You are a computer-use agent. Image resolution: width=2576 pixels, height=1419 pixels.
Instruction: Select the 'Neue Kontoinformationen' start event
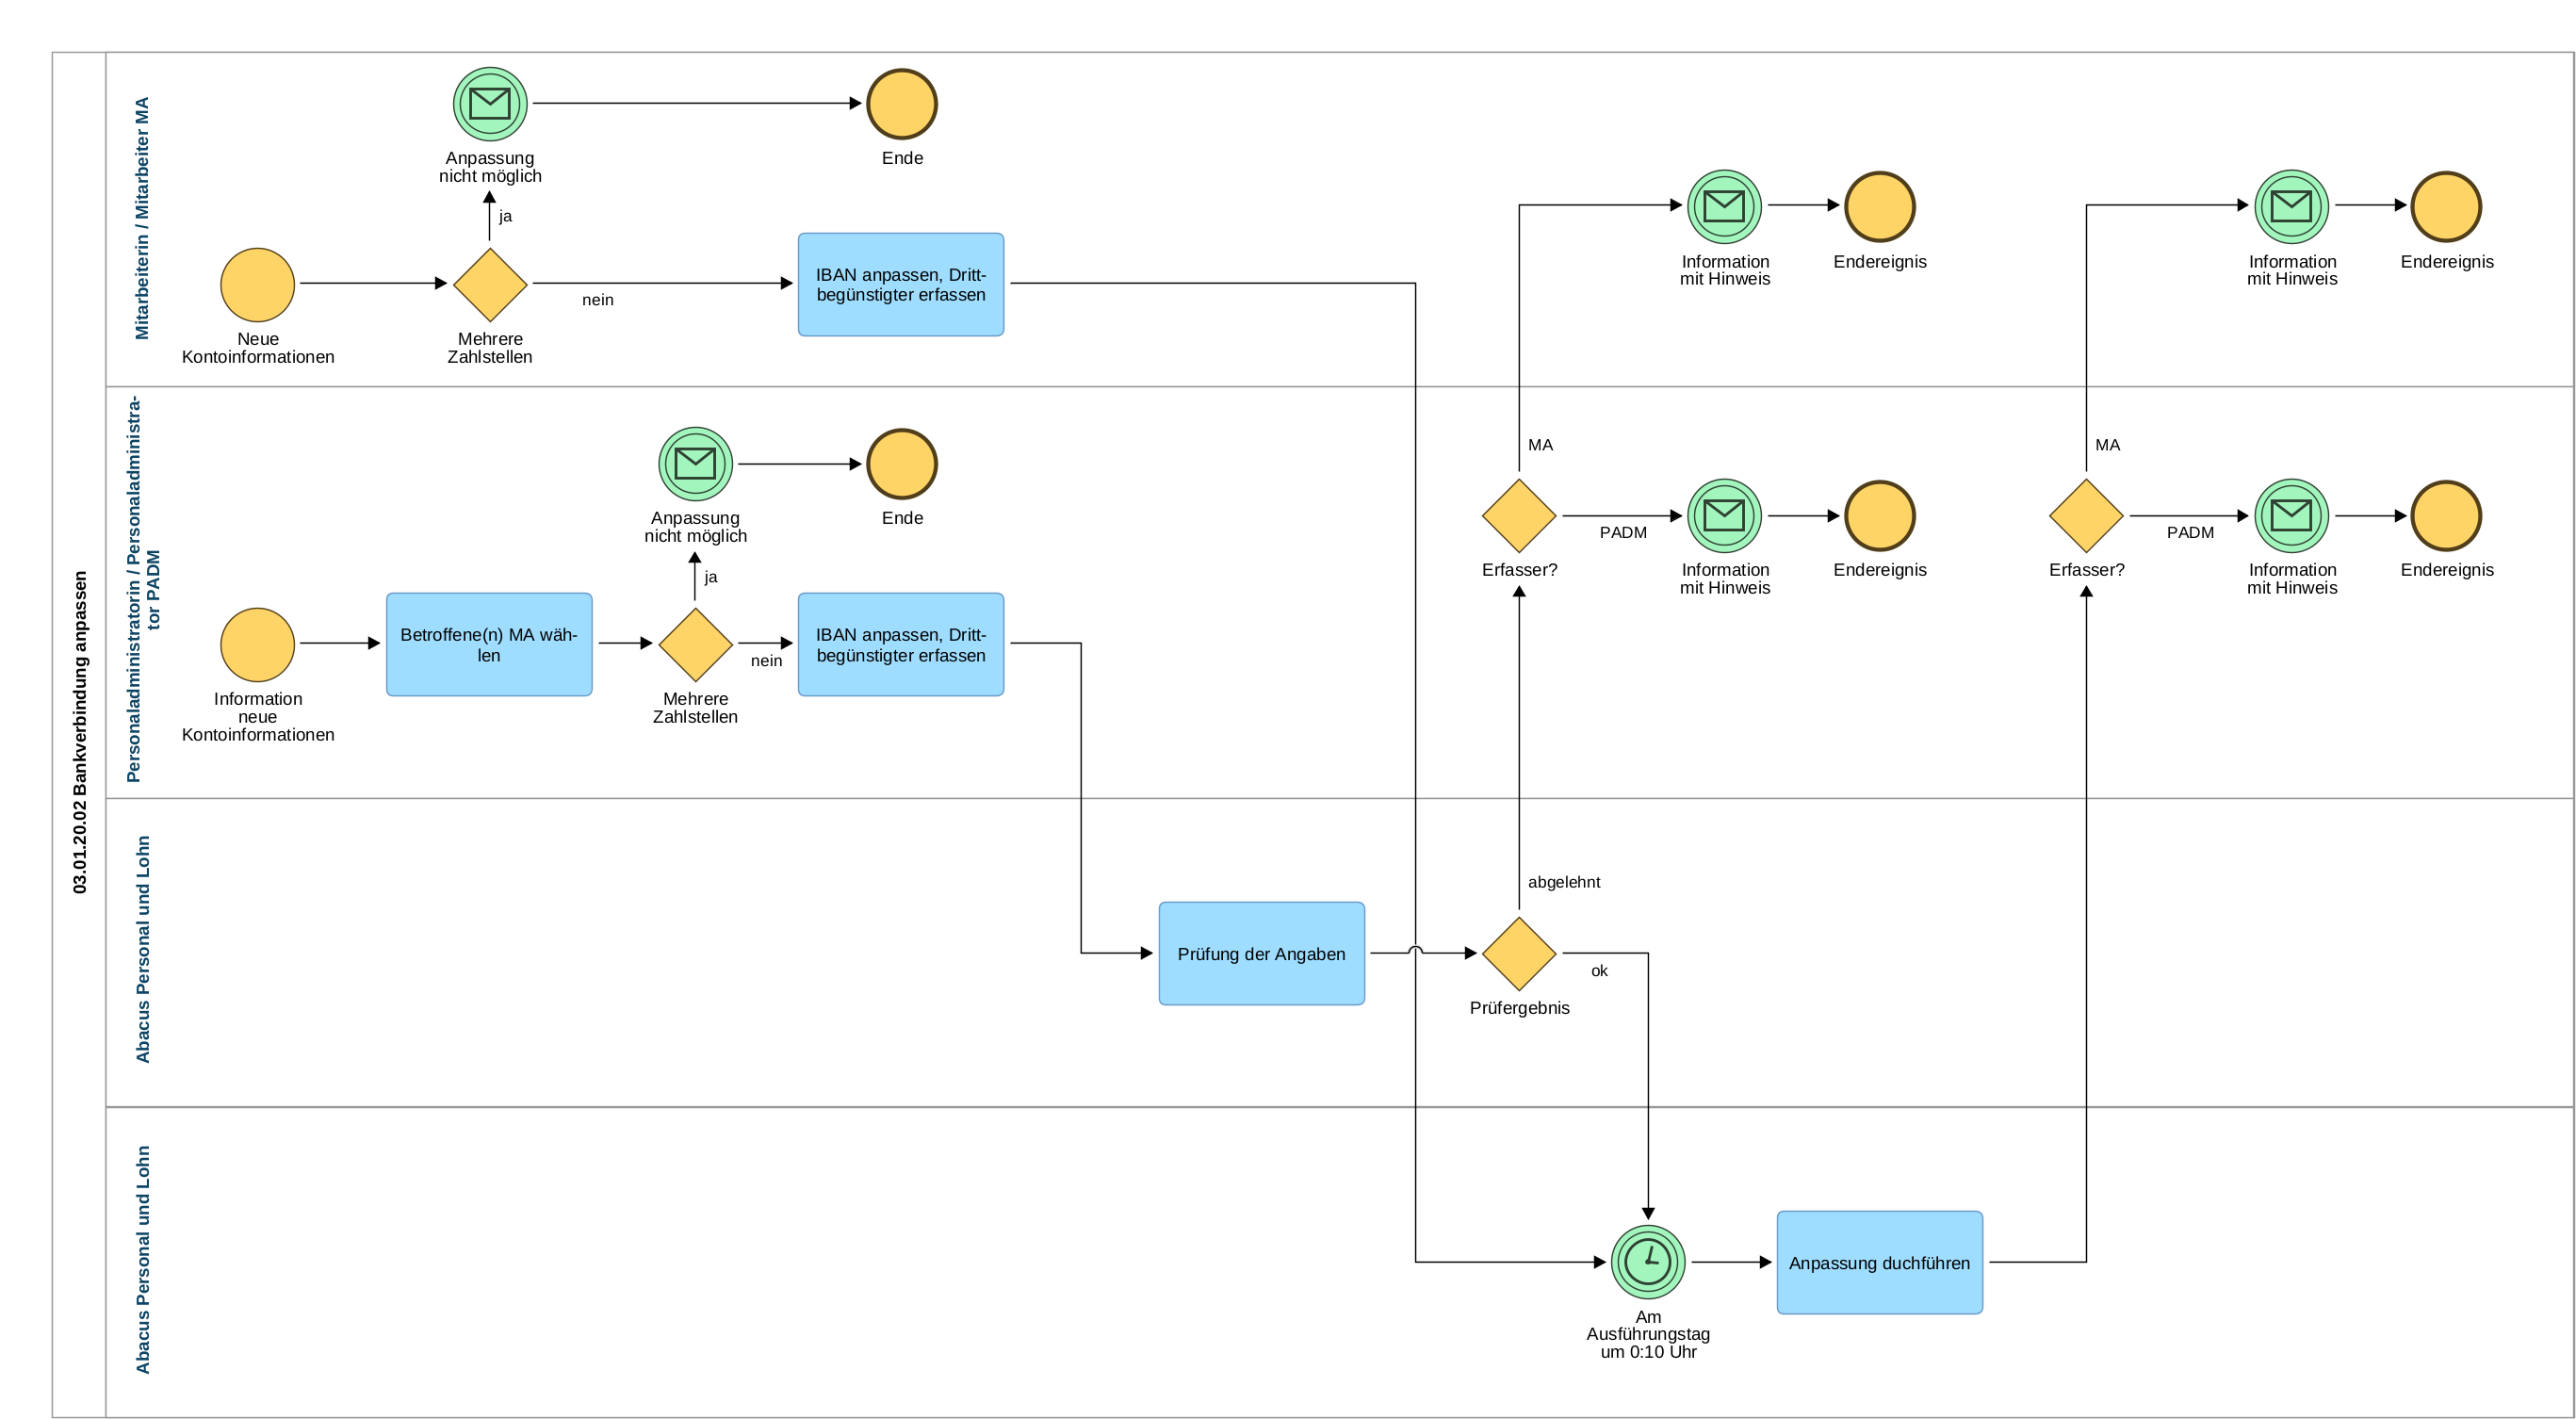click(257, 284)
